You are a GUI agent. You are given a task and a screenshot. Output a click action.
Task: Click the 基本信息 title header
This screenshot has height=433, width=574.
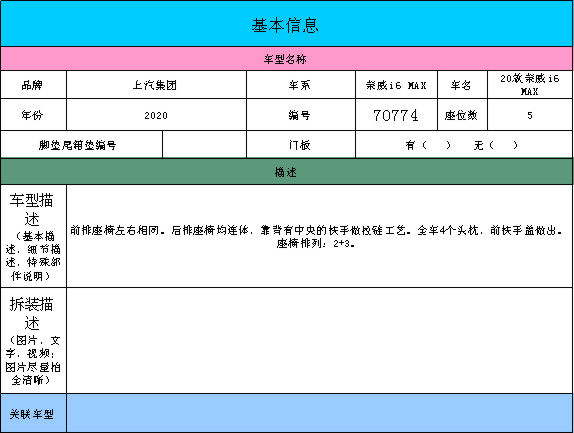pyautogui.click(x=287, y=24)
